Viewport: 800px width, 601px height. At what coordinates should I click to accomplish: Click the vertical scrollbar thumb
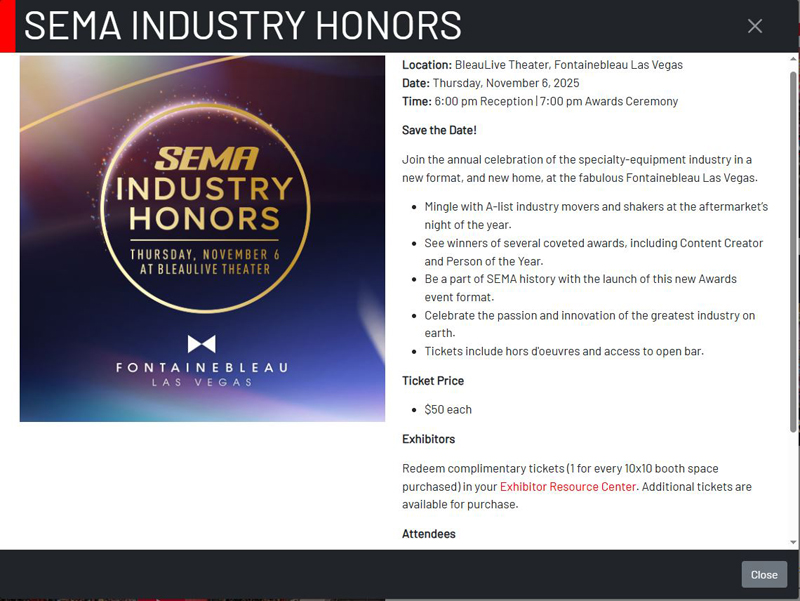coord(794,250)
